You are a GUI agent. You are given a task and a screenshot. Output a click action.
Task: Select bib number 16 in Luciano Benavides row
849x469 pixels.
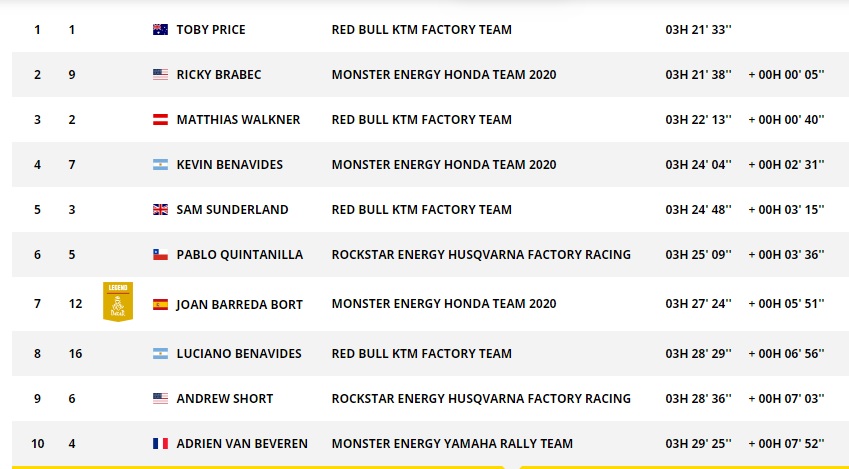click(75, 354)
